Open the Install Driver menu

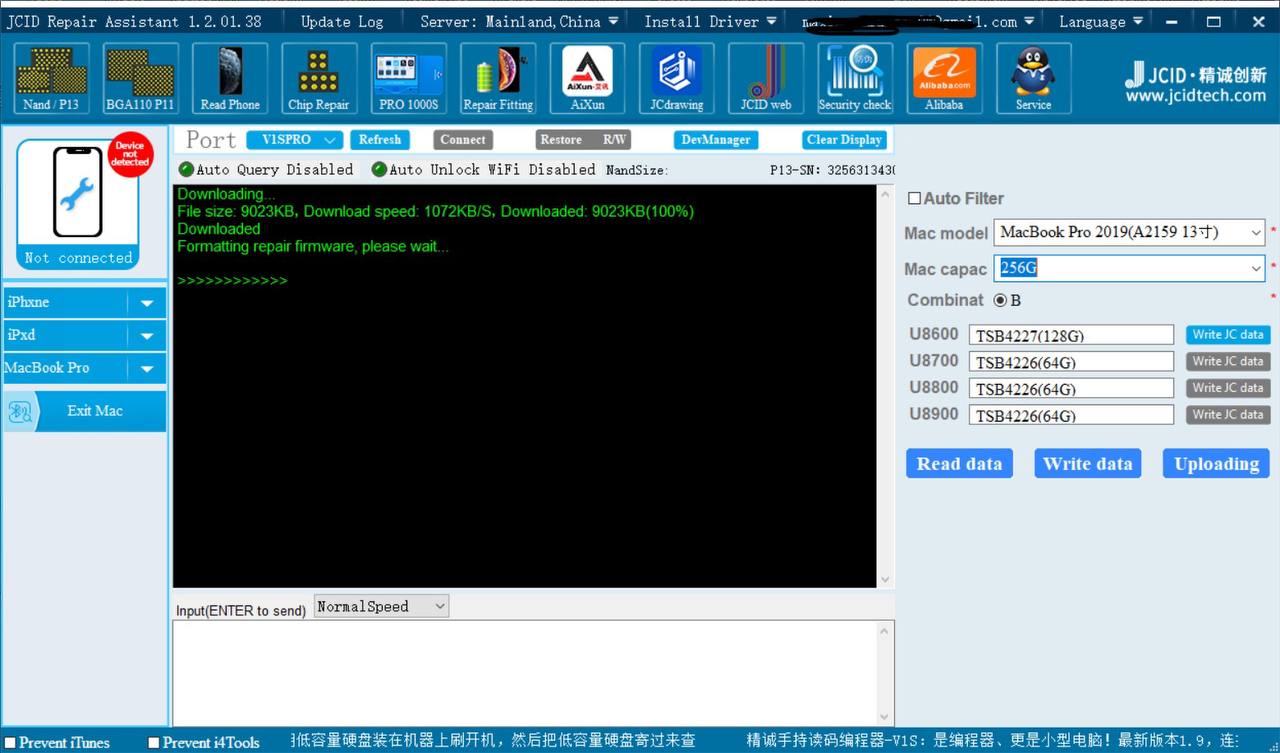click(710, 21)
